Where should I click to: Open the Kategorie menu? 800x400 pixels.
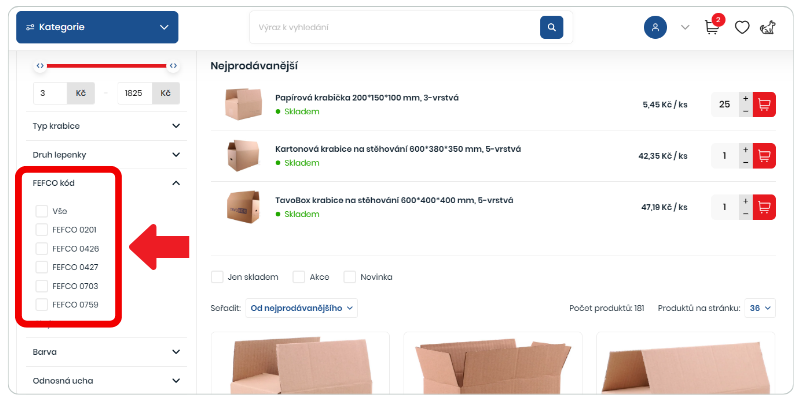coord(97,27)
